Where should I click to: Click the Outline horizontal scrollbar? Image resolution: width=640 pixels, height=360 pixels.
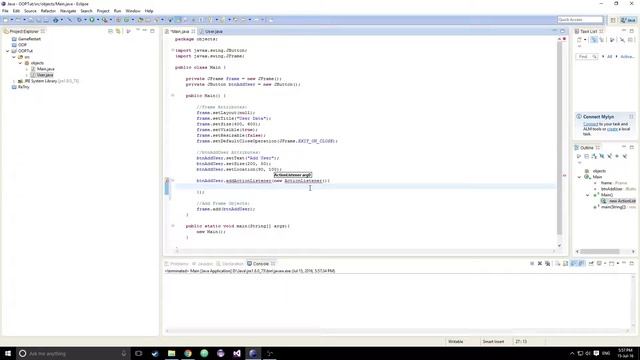point(600,251)
